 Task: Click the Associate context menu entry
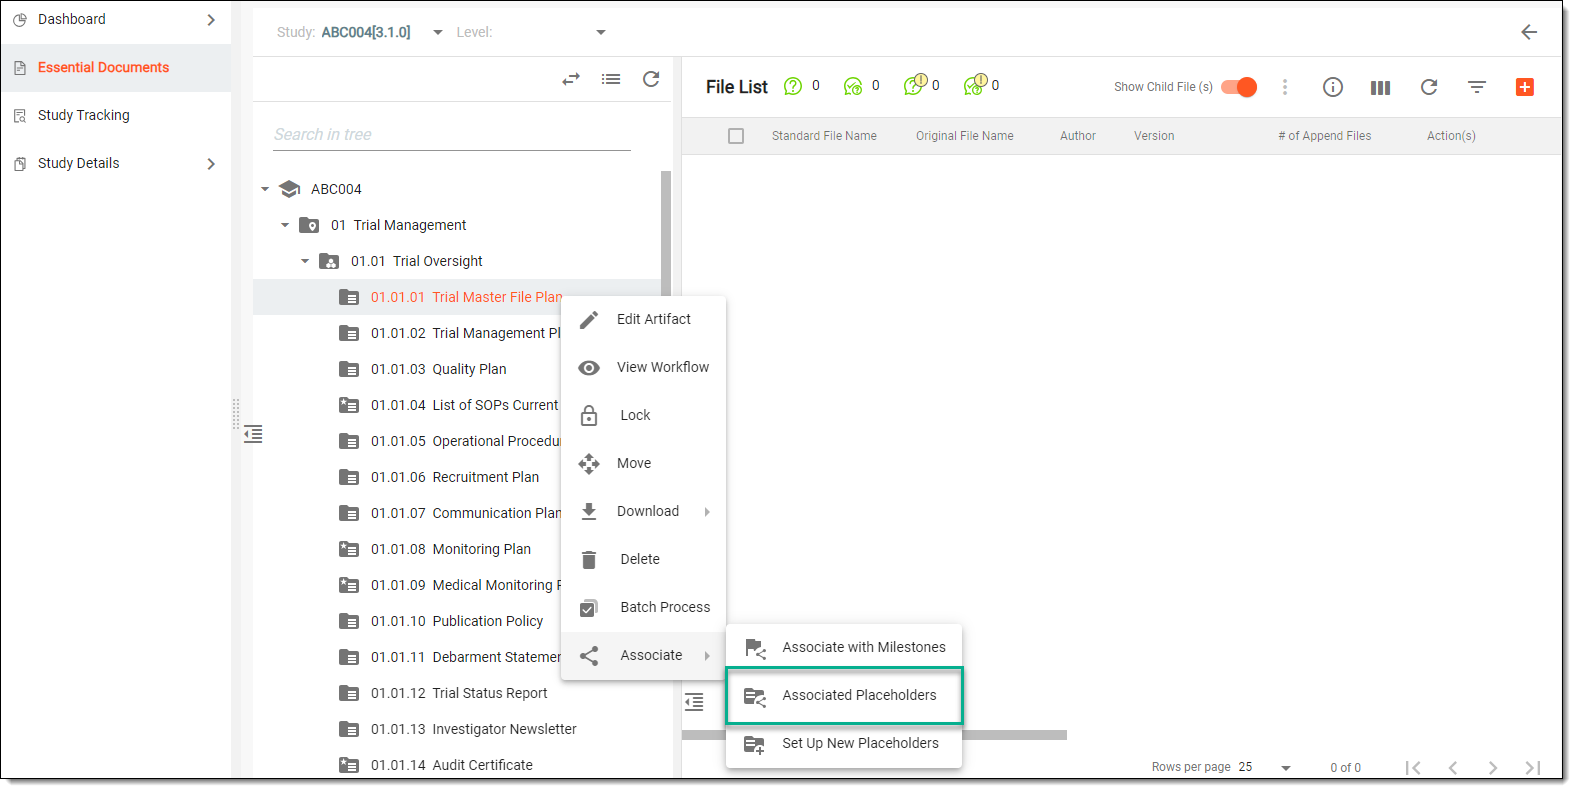click(643, 655)
